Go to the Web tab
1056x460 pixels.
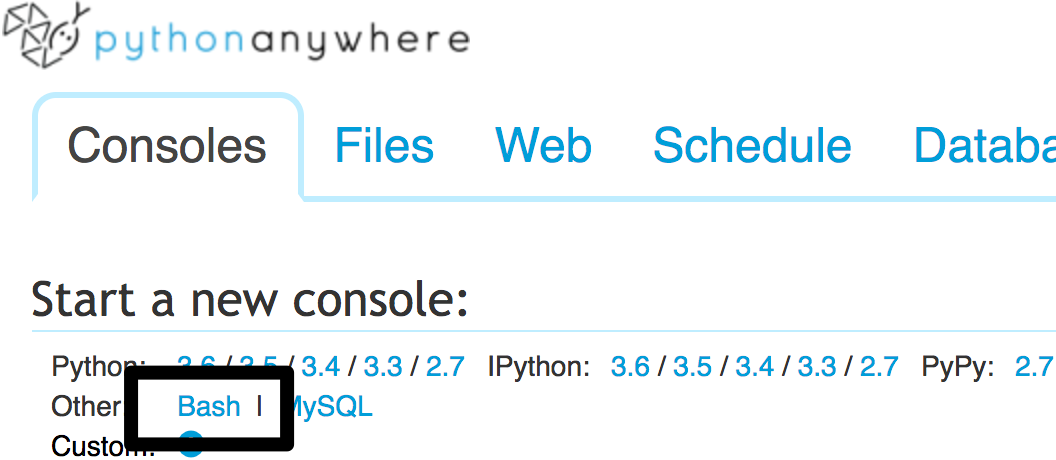544,146
